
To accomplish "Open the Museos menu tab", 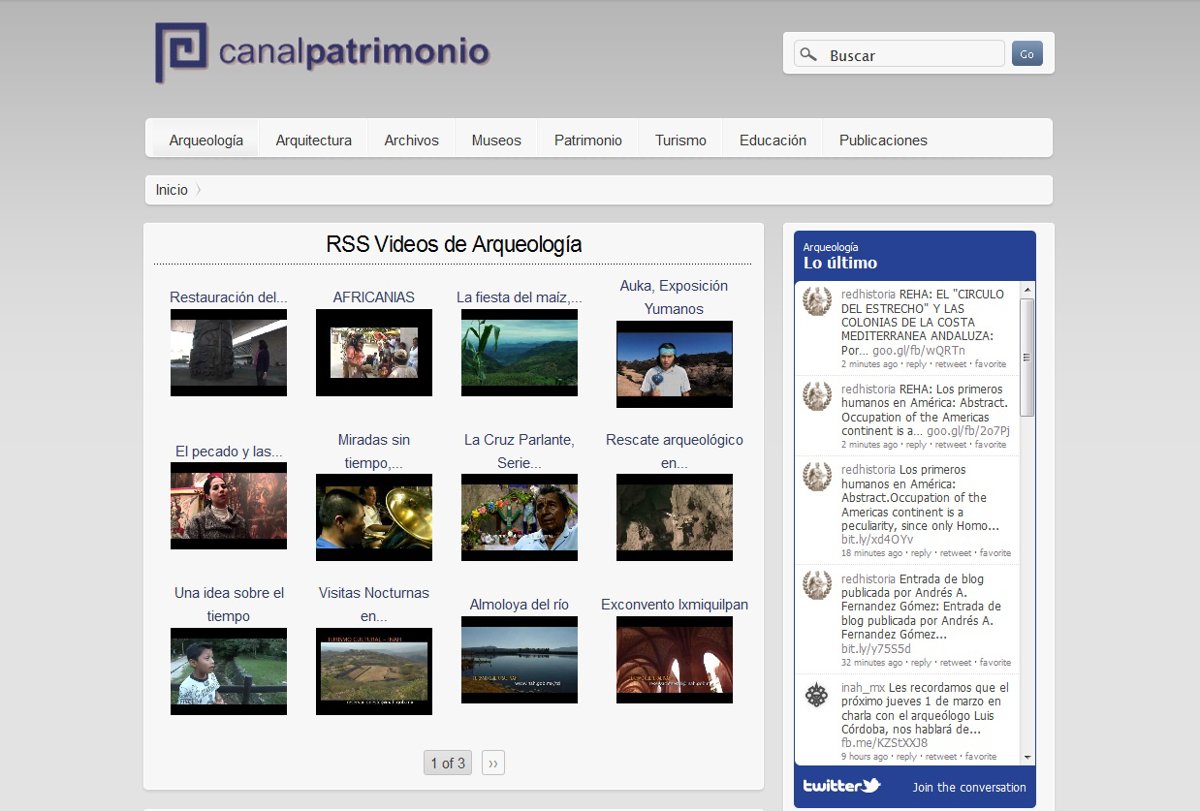I will coord(496,140).
